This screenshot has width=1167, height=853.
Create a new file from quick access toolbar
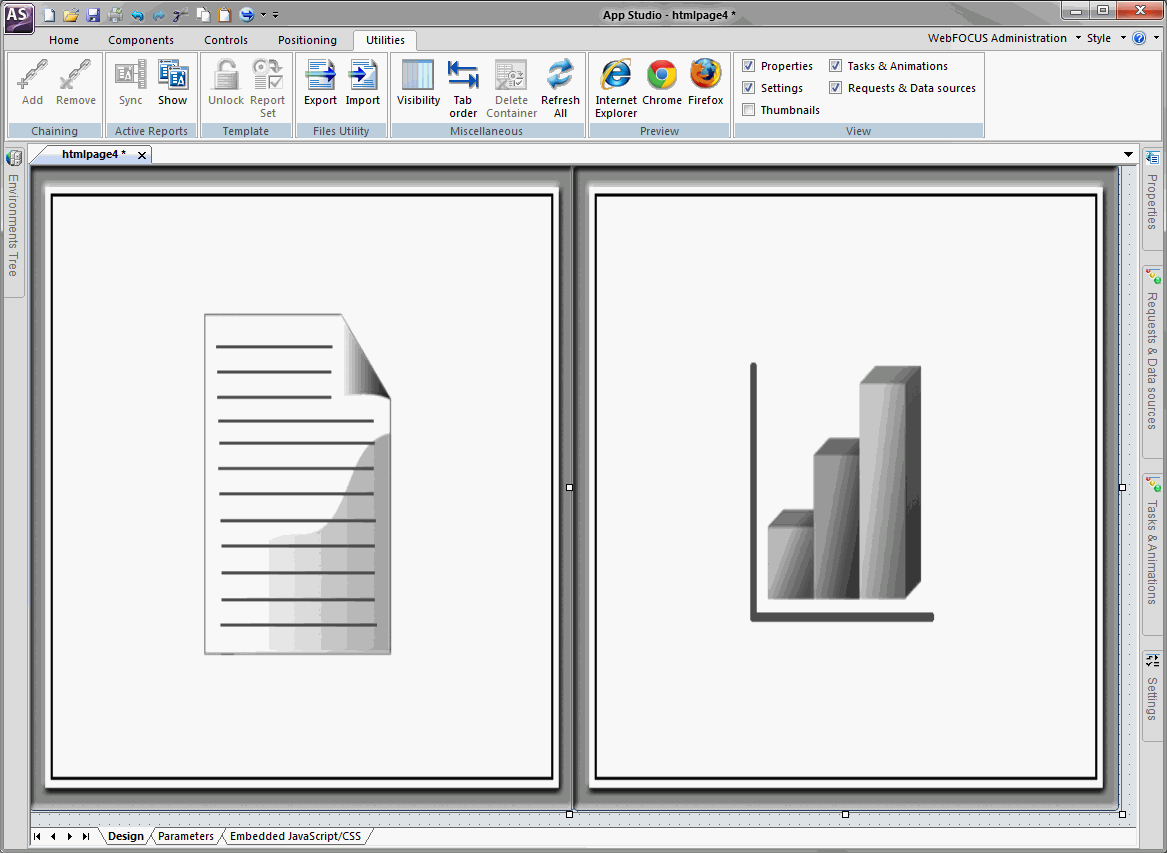pyautogui.click(x=49, y=15)
